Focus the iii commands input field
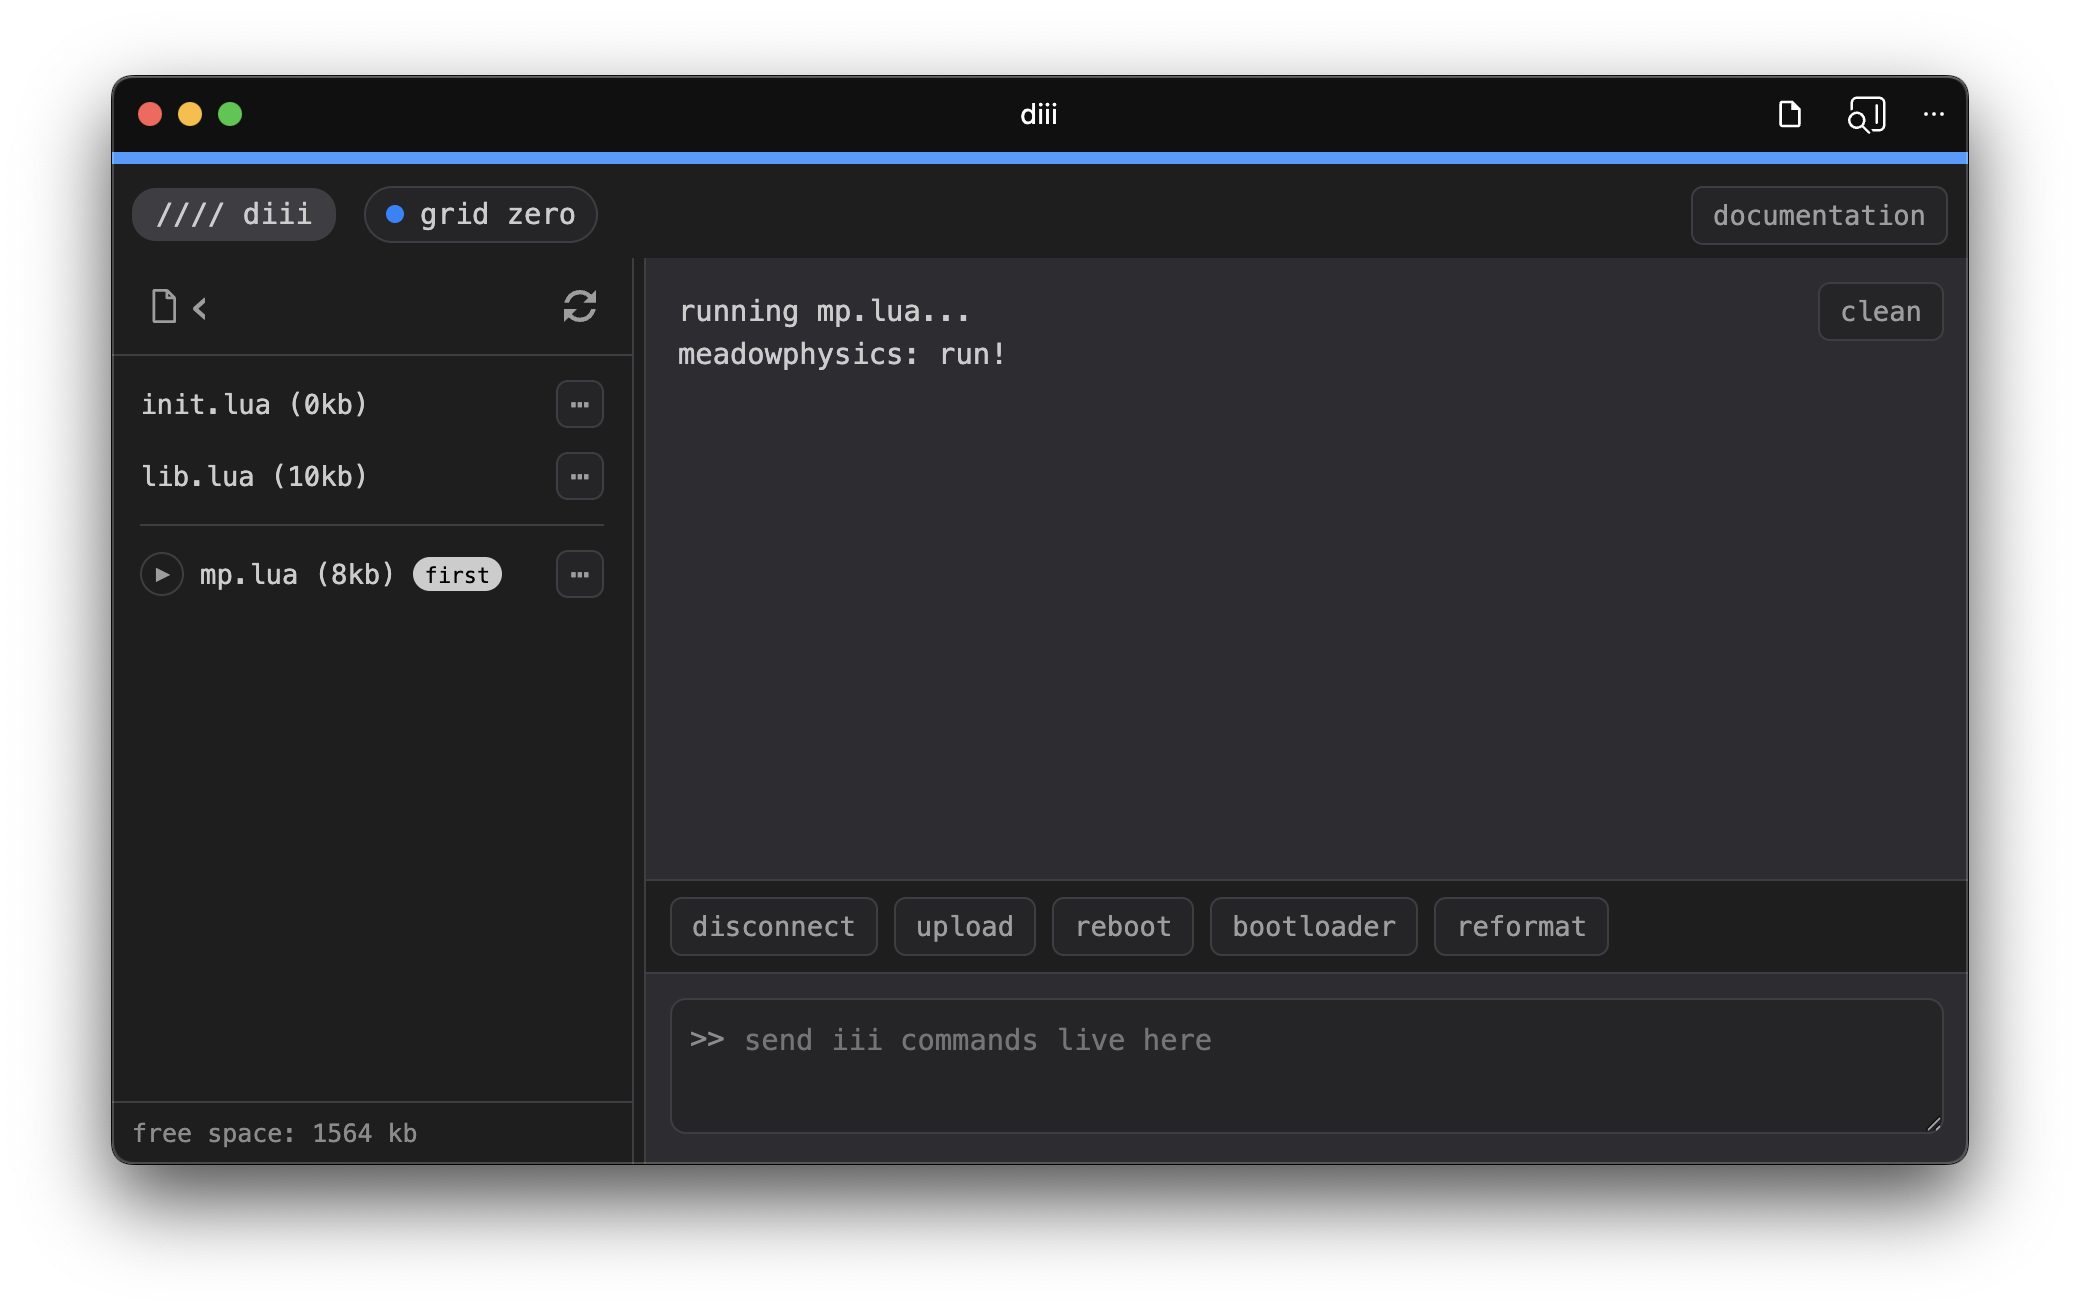This screenshot has height=1312, width=2080. [1306, 1065]
